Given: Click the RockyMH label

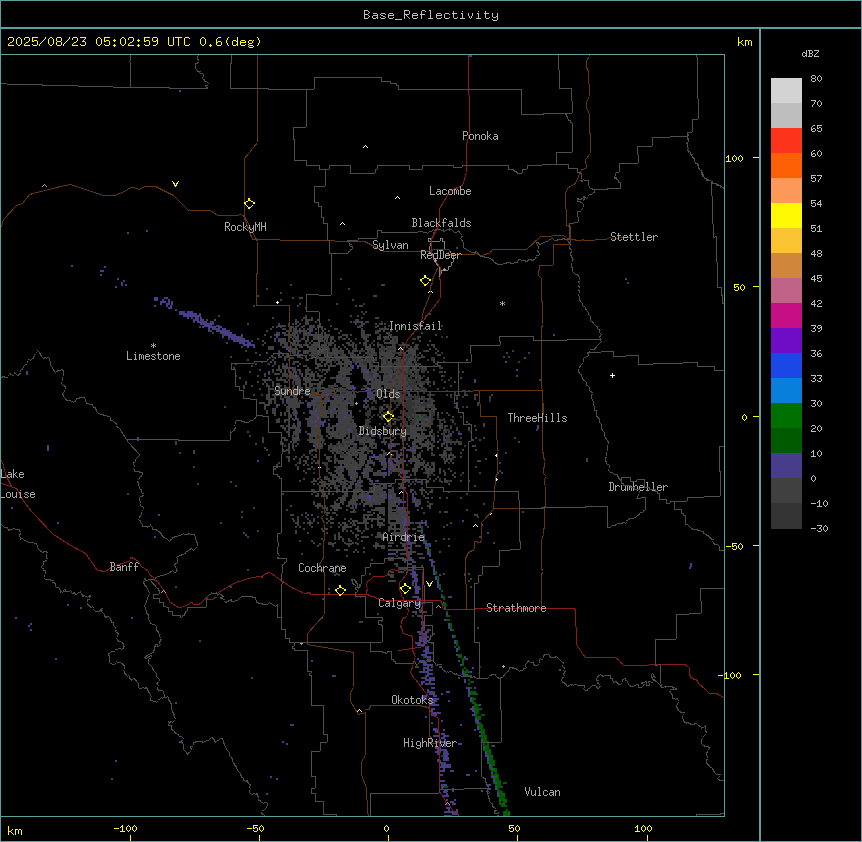Looking at the screenshot, I should 245,227.
